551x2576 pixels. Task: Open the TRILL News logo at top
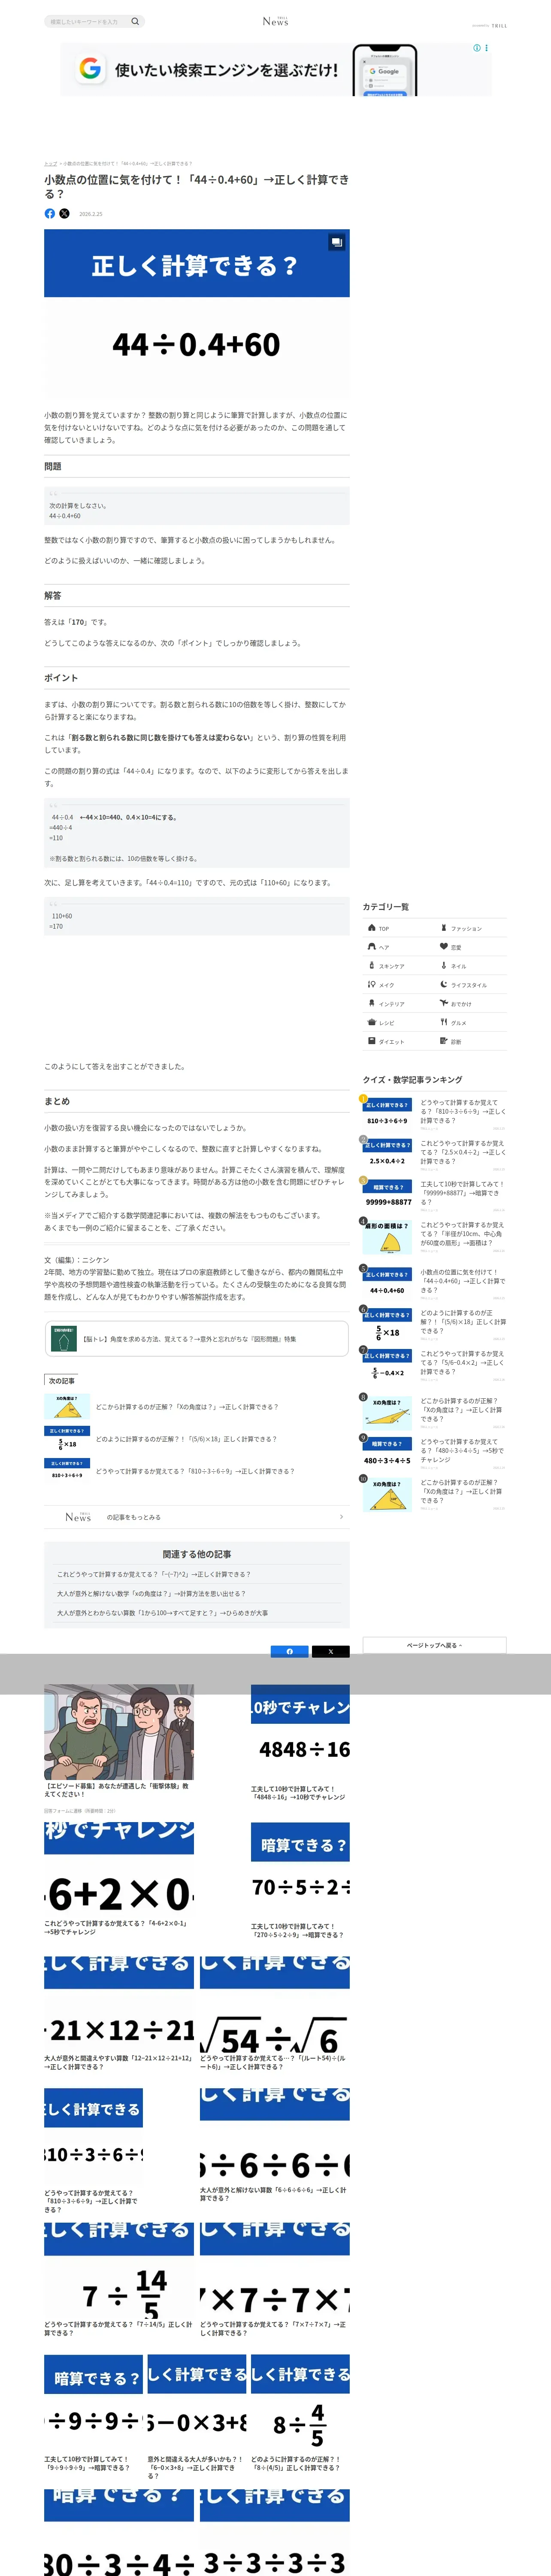(275, 21)
